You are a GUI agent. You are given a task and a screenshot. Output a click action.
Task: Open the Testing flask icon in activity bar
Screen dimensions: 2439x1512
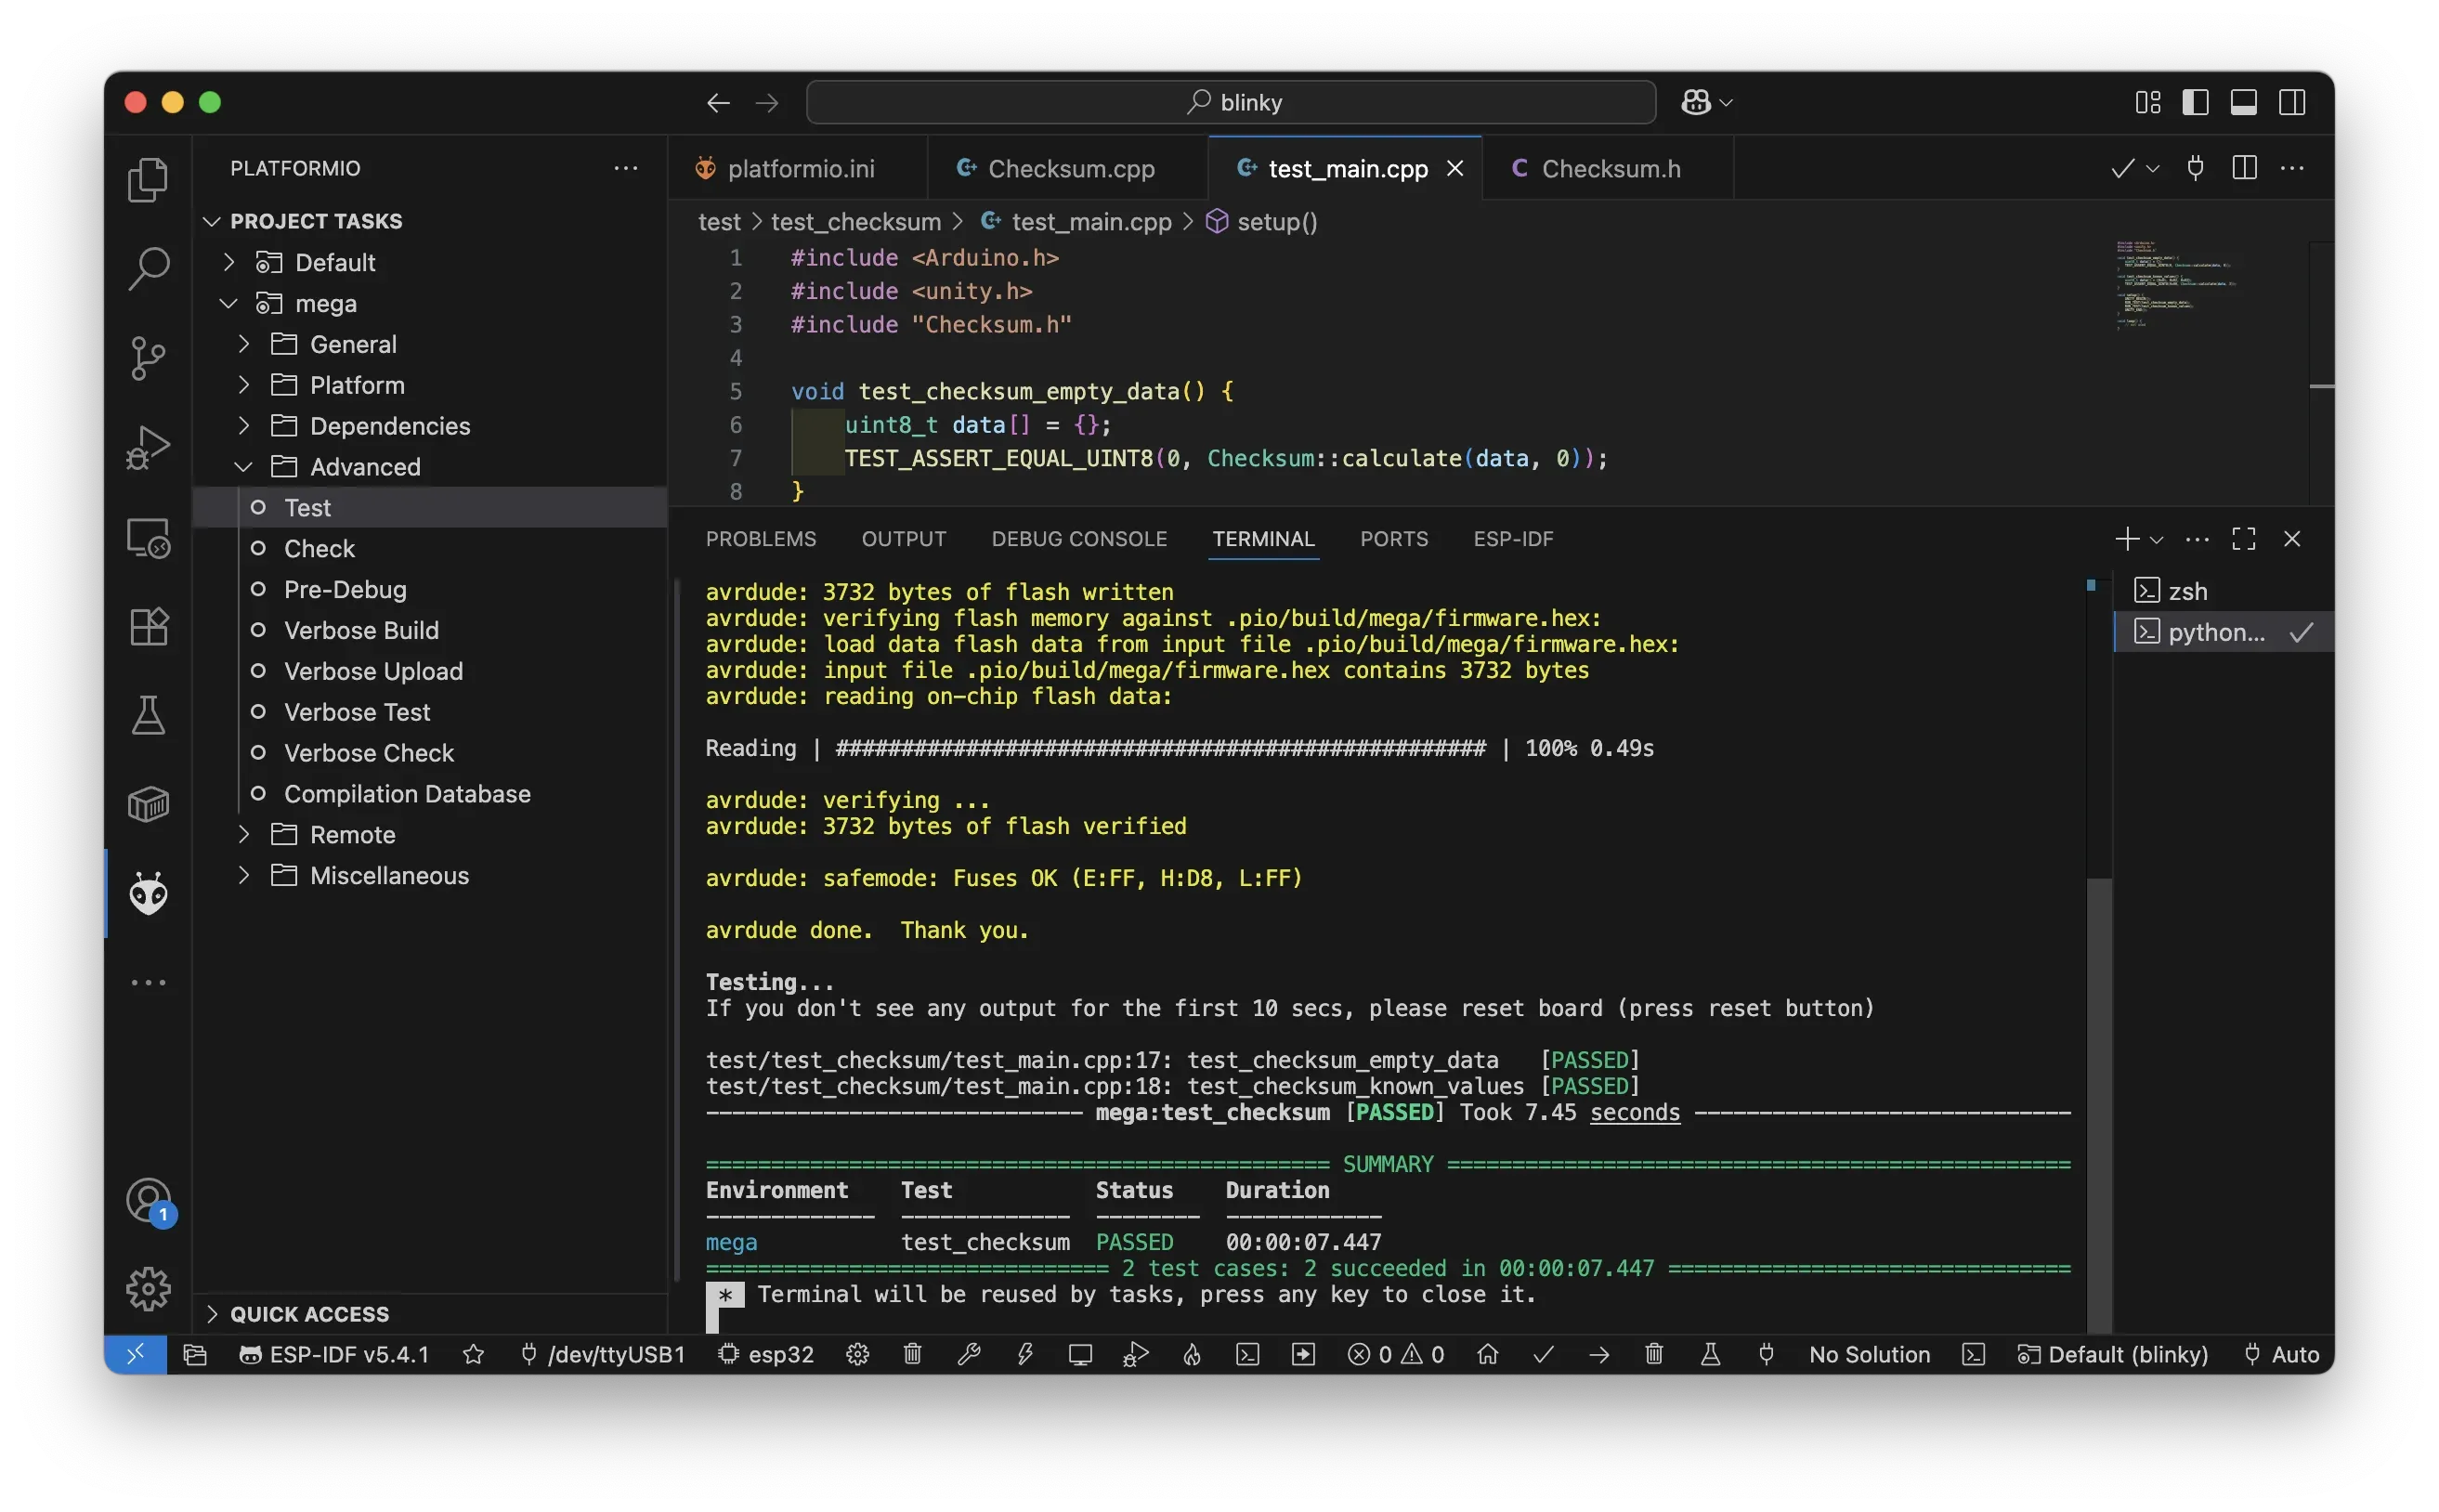click(x=148, y=716)
